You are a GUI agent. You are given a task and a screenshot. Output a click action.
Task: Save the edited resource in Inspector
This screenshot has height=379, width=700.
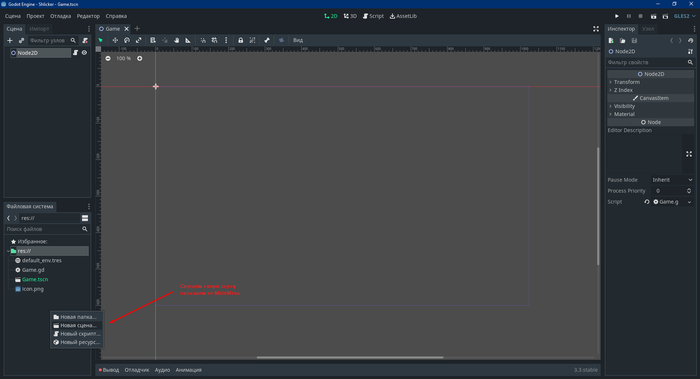click(634, 41)
